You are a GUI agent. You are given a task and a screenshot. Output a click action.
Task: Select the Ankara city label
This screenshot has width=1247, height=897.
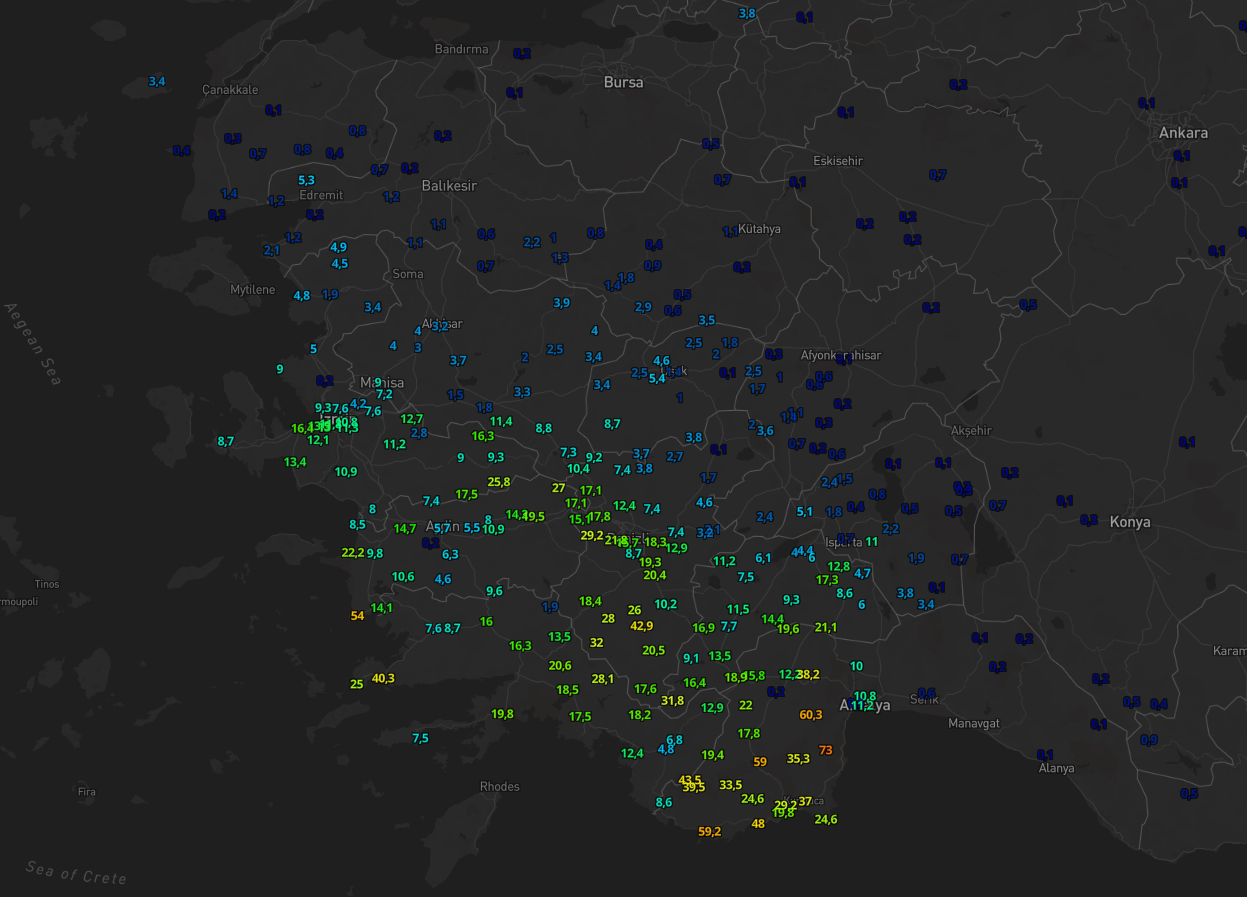[1183, 133]
